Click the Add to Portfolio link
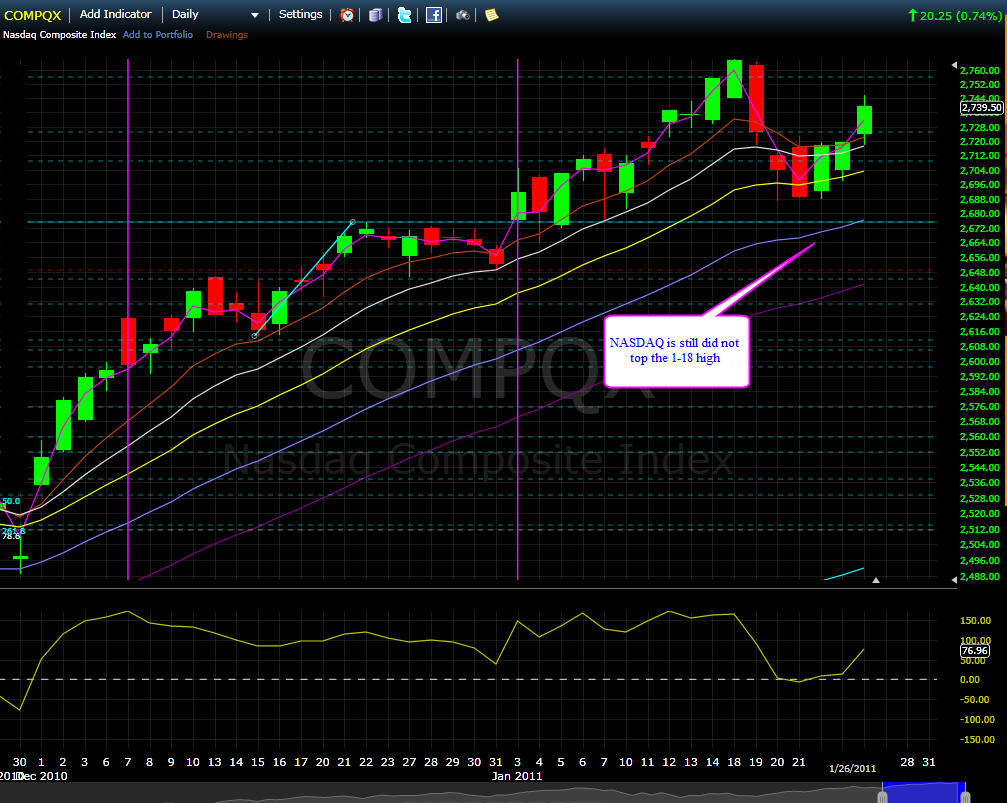Screen dimensions: 1007x803 (158, 35)
